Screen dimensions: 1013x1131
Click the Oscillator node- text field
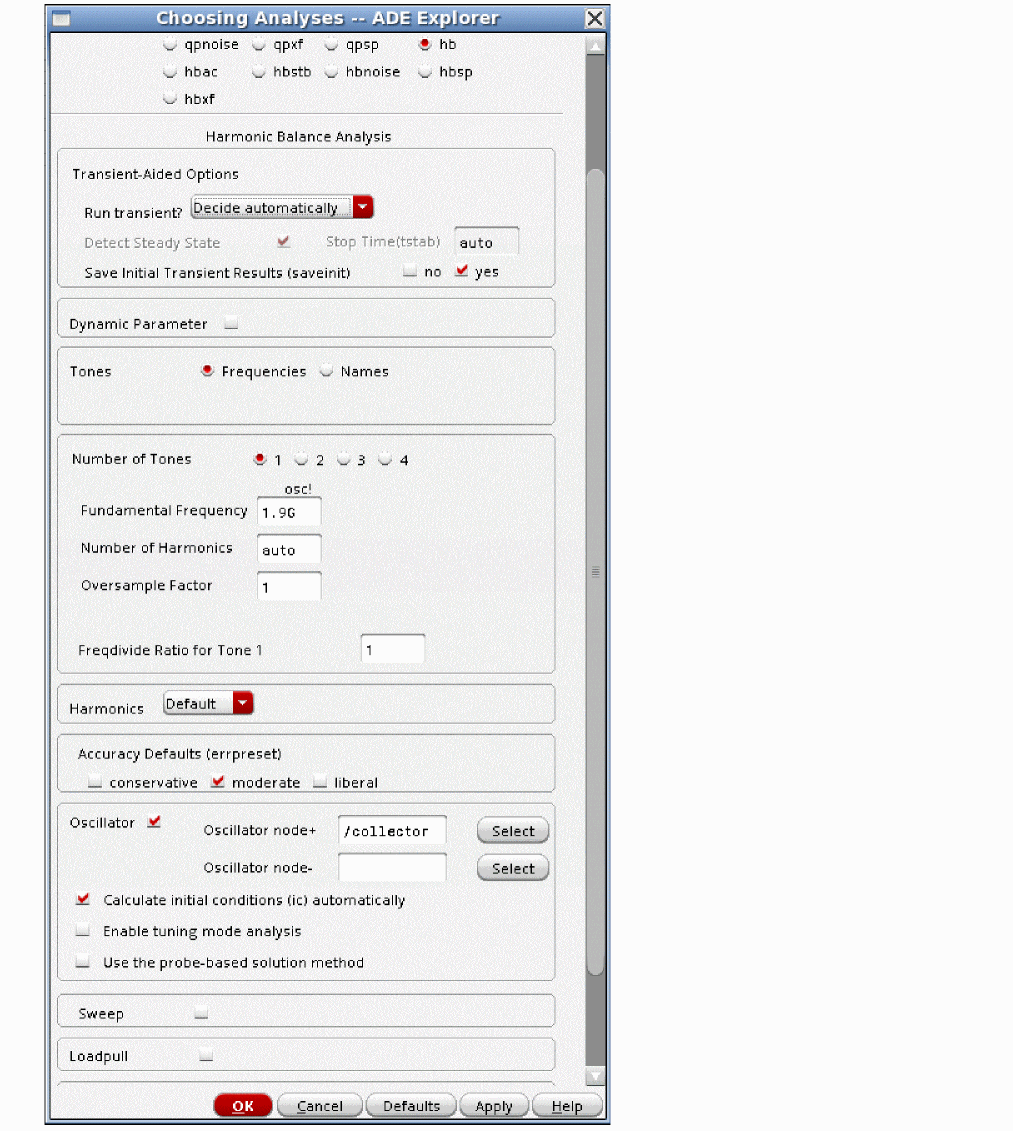tap(392, 868)
